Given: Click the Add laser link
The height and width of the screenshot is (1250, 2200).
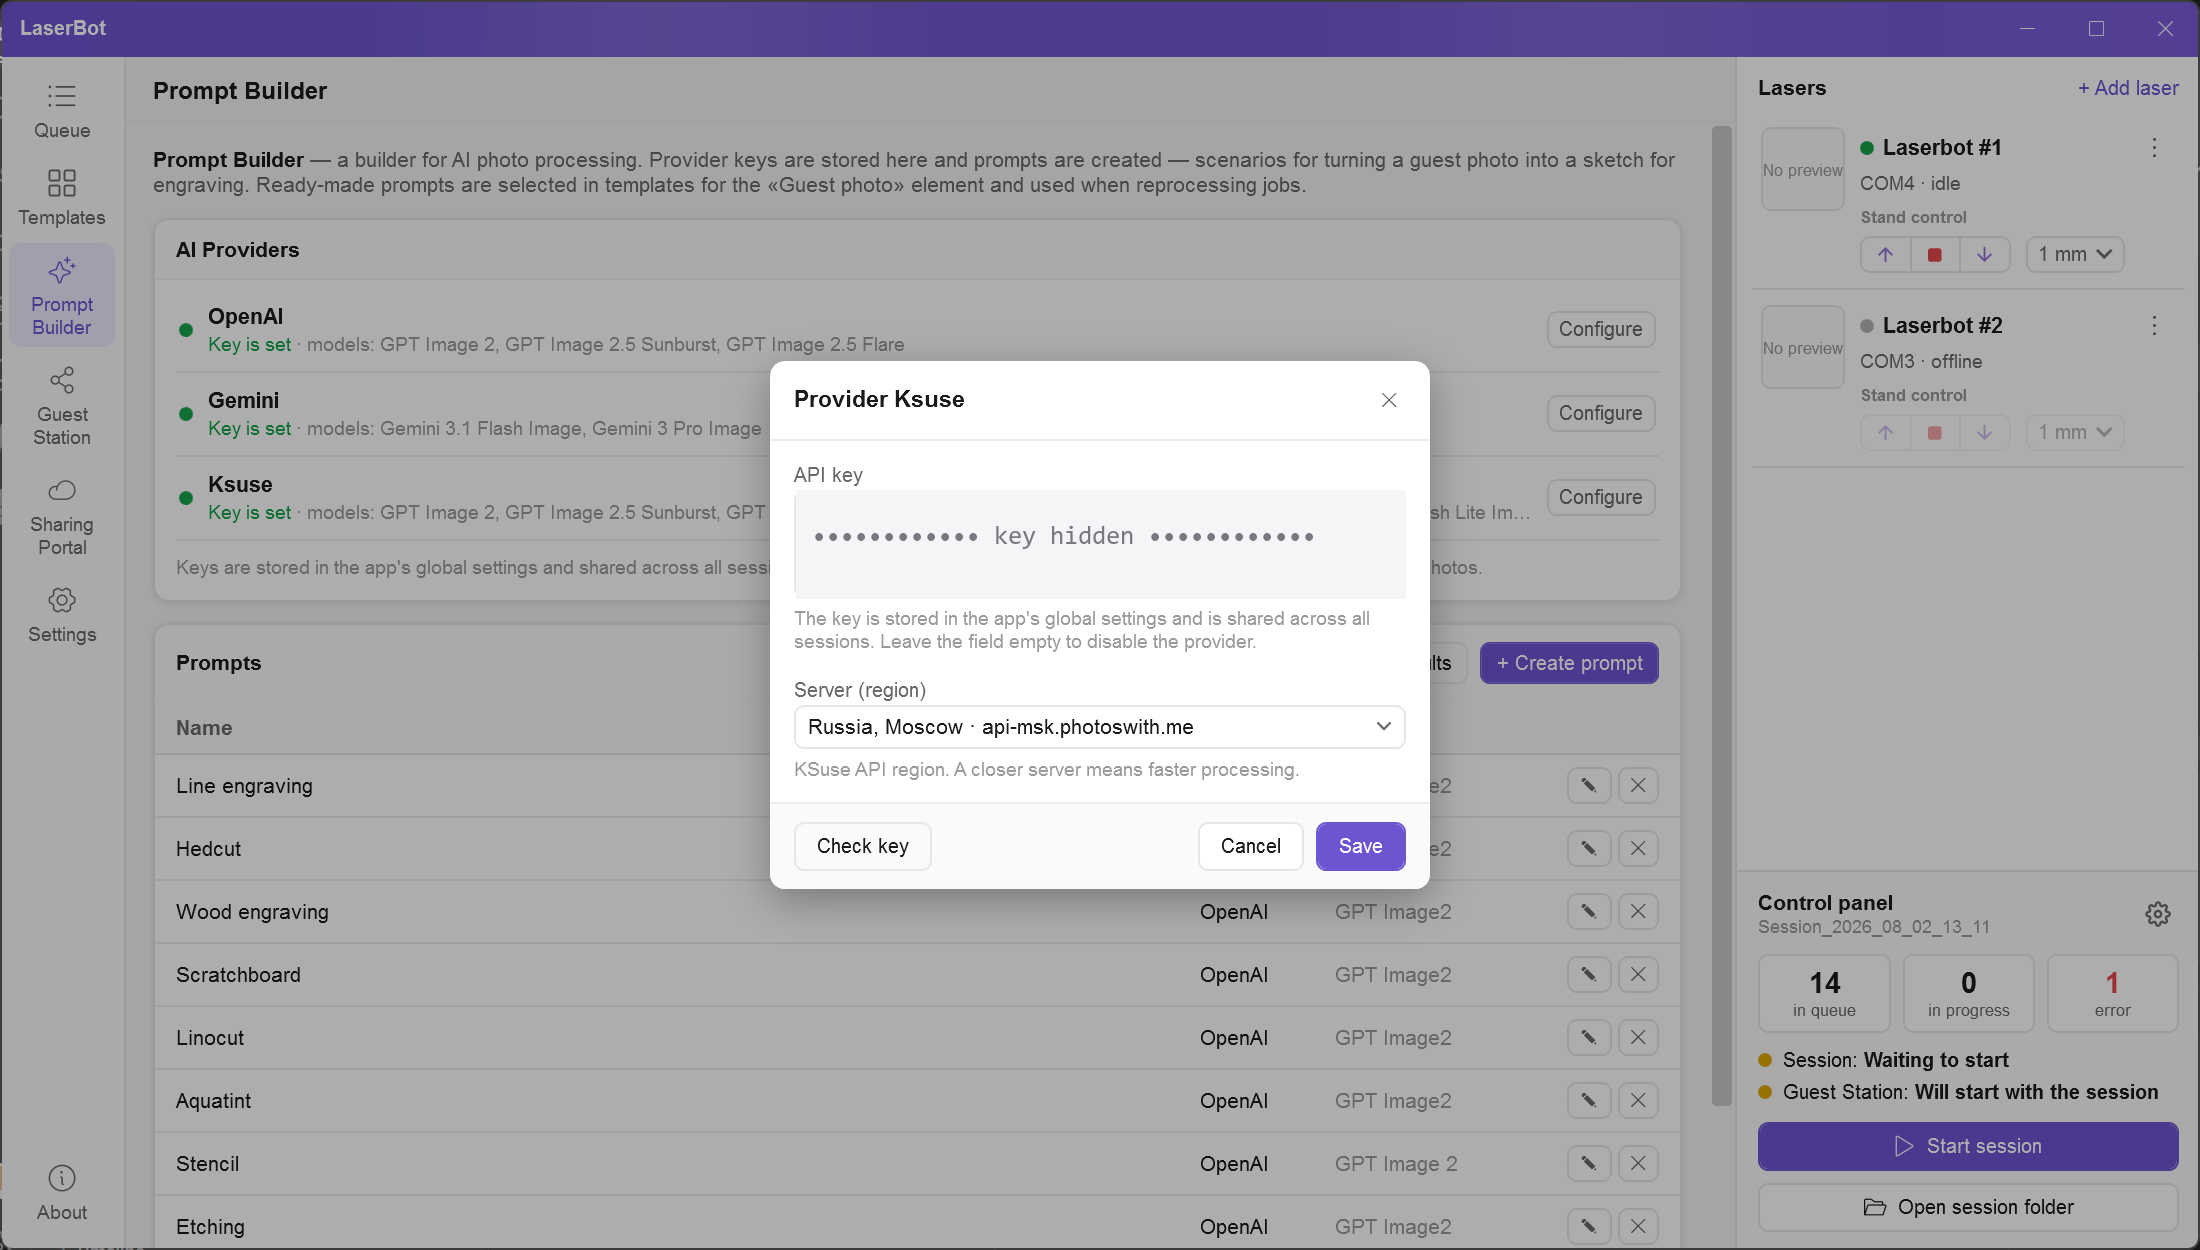Looking at the screenshot, I should pos(2127,88).
